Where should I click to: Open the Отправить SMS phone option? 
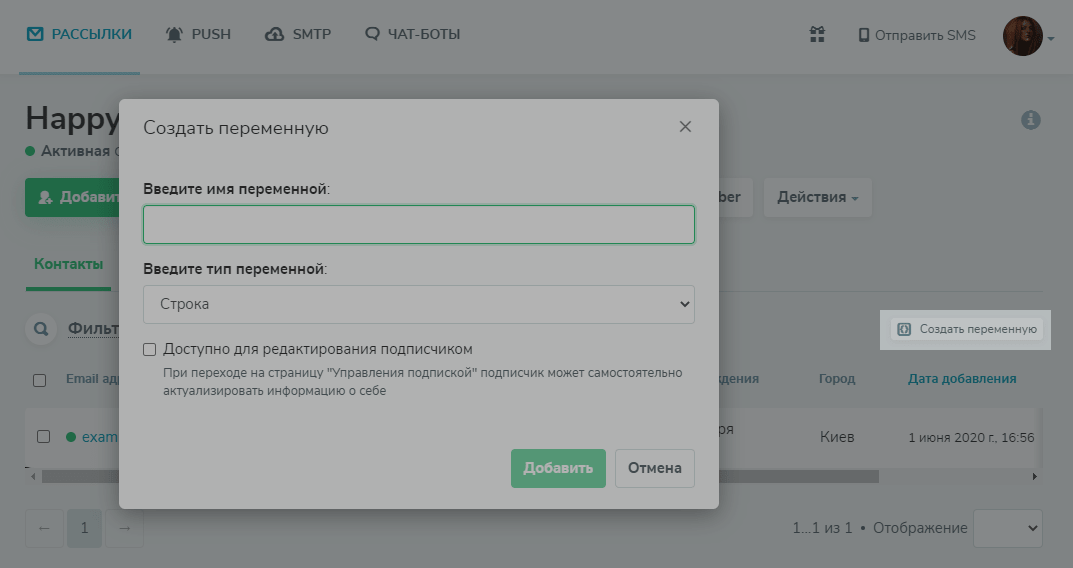pos(916,35)
